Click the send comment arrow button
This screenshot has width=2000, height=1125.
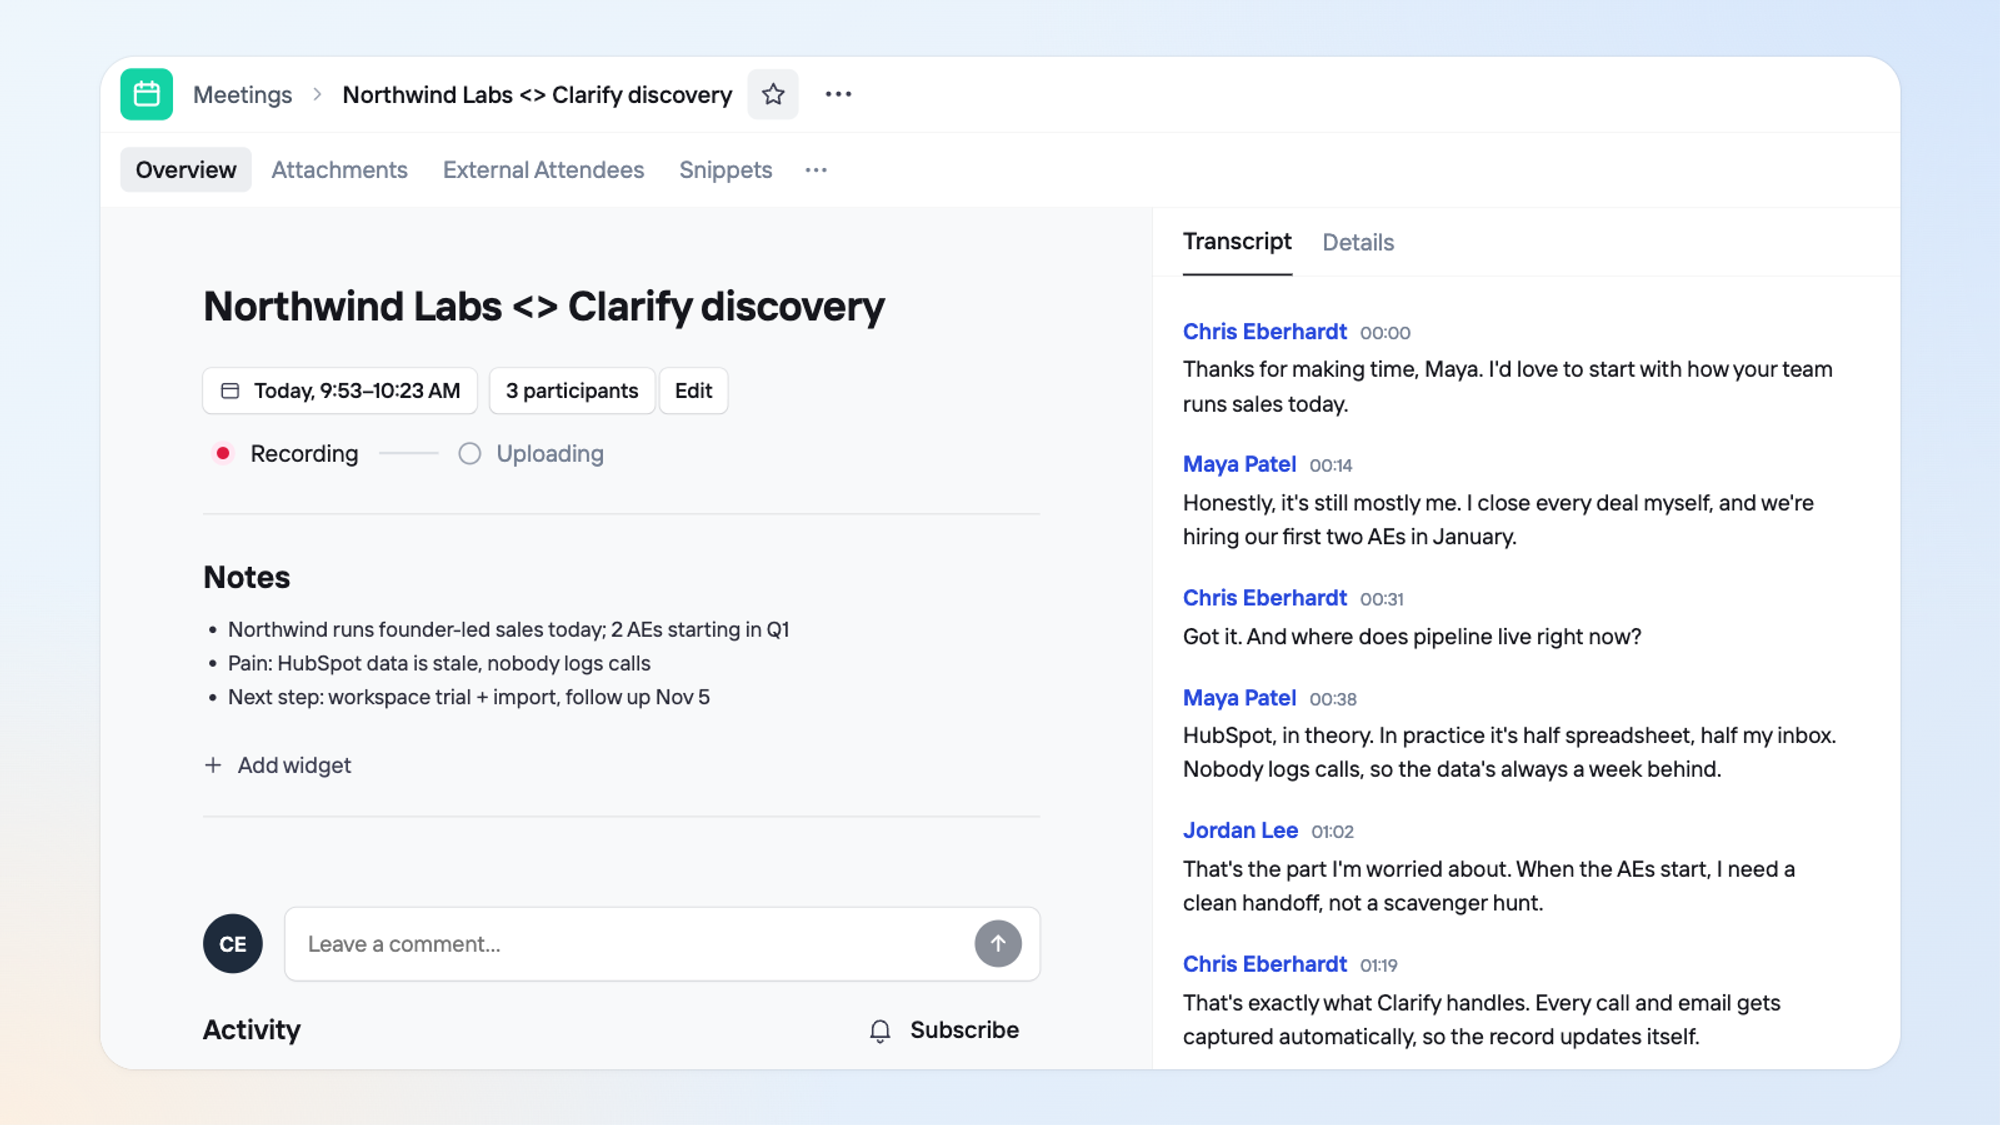click(x=998, y=943)
